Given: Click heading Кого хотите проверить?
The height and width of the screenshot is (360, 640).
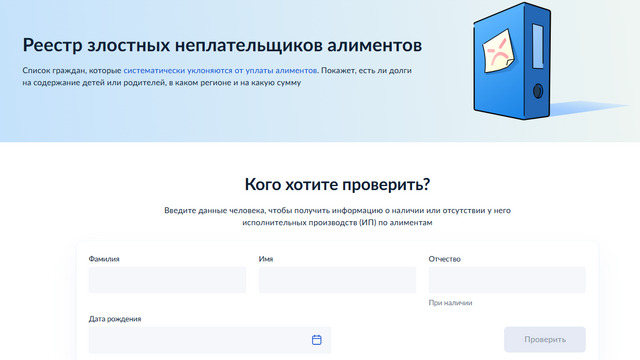Looking at the screenshot, I should [x=337, y=184].
